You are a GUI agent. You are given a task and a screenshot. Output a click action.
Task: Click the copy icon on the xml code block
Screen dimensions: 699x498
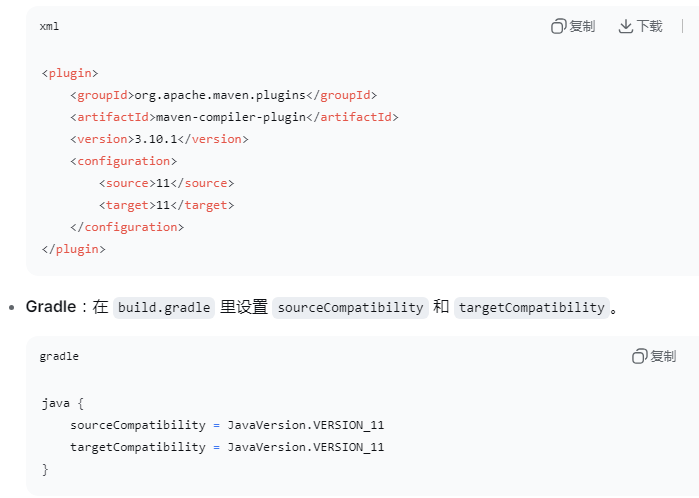coord(559,27)
